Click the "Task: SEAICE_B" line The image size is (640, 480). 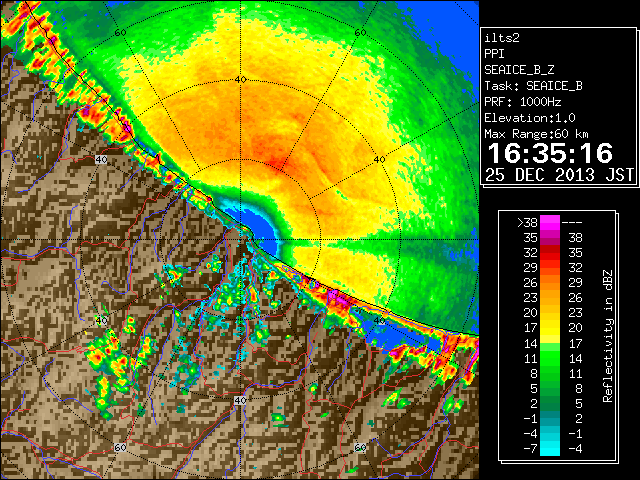[x=533, y=86]
